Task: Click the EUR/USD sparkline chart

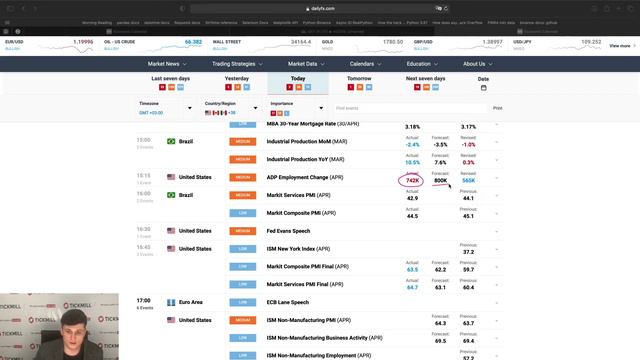Action: pyautogui.click(x=67, y=49)
